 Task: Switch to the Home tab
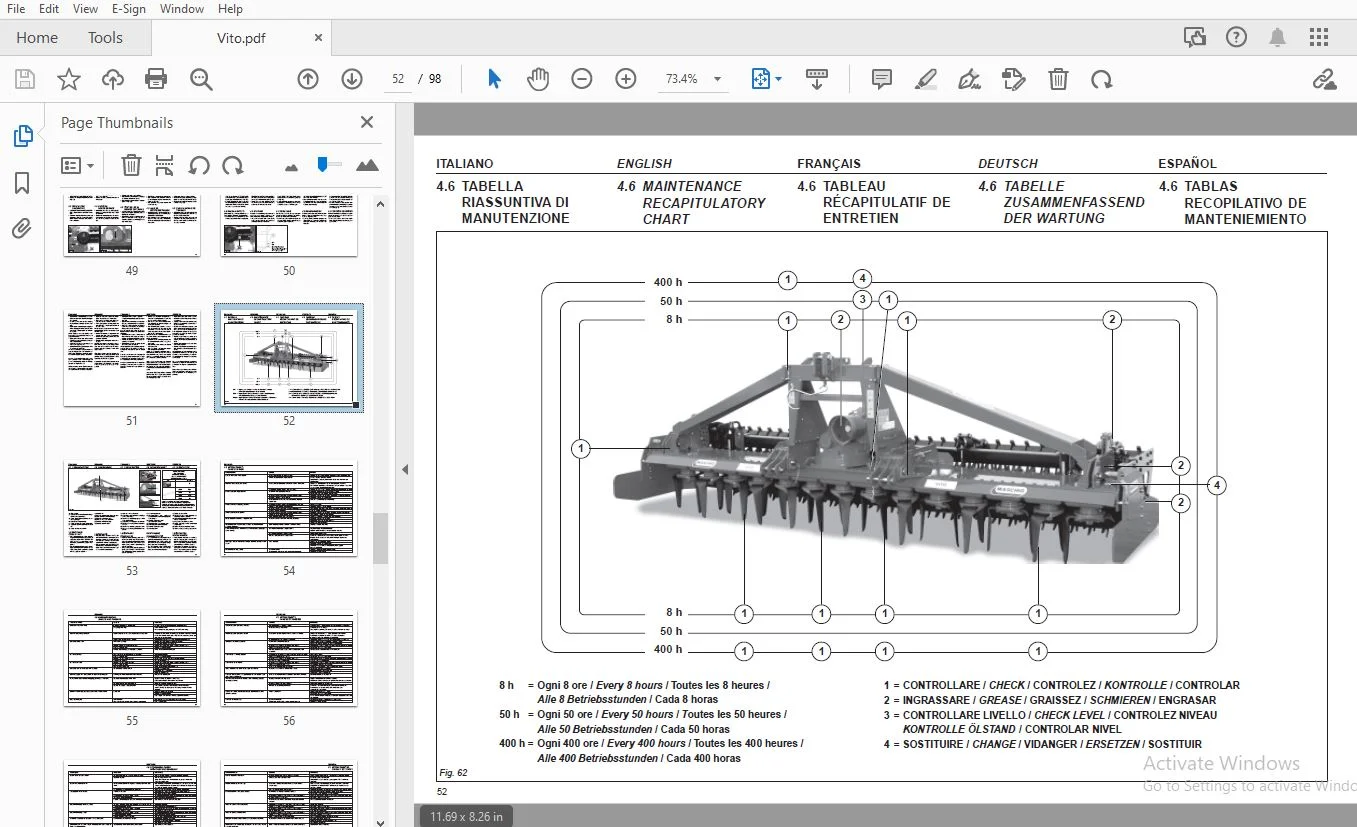[x=37, y=38]
